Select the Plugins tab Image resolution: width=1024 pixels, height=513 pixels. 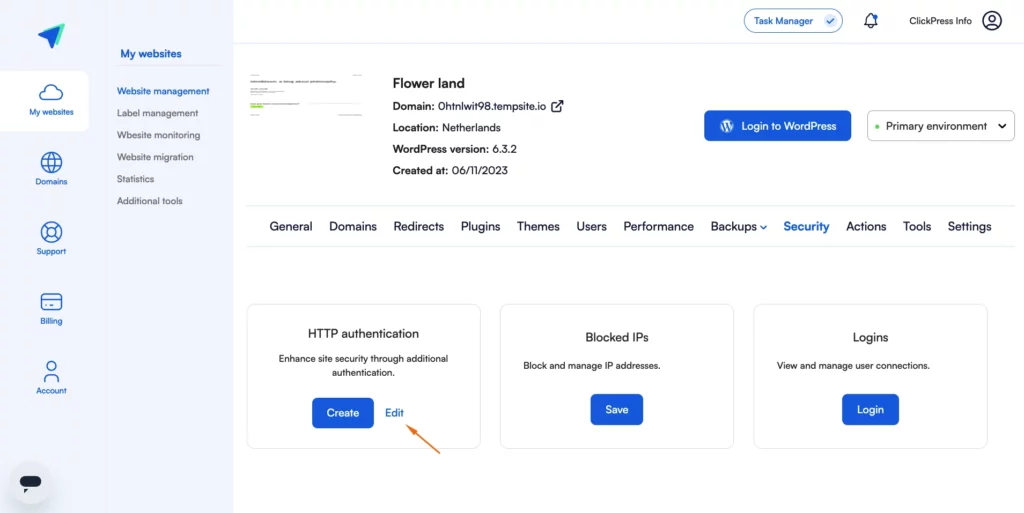(481, 226)
